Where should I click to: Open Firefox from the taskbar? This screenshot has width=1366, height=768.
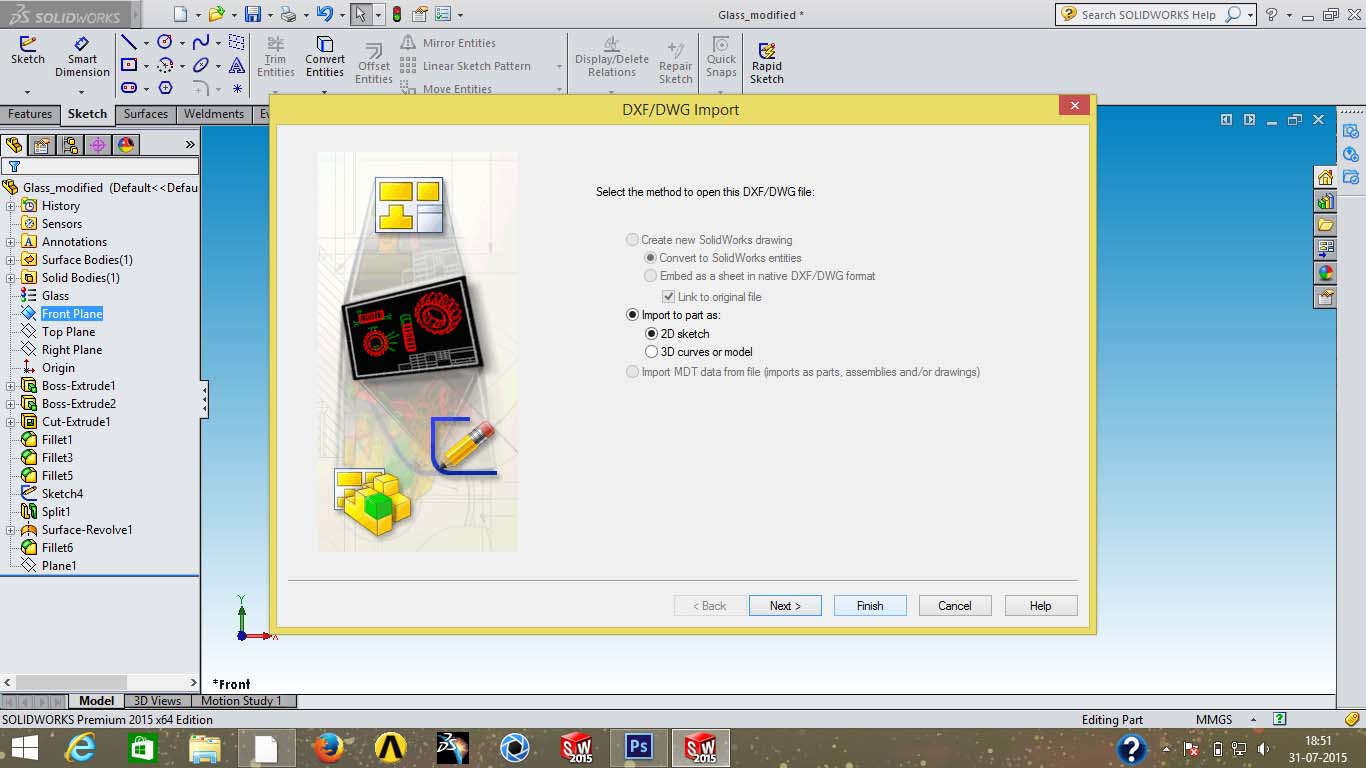click(x=328, y=748)
